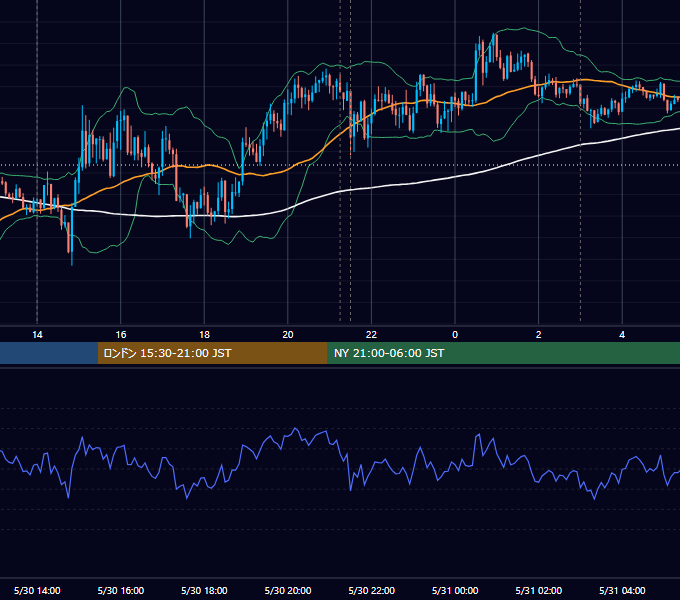680x600 pixels.
Task: Click the 5/30 18:00 time label
Action: [204, 590]
